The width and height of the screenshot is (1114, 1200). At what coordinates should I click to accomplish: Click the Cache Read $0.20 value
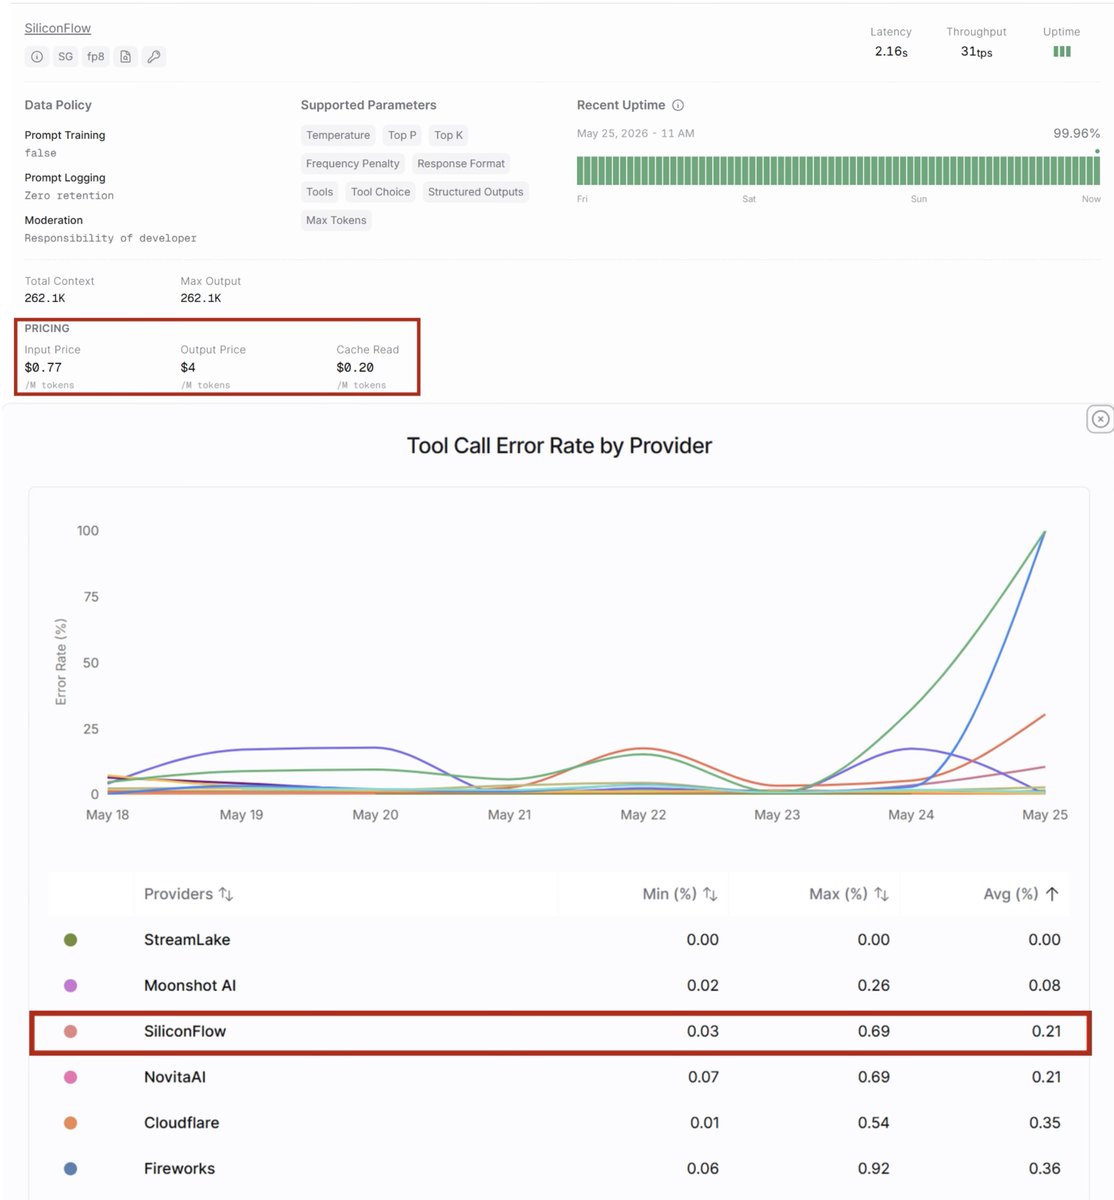[x=355, y=367]
